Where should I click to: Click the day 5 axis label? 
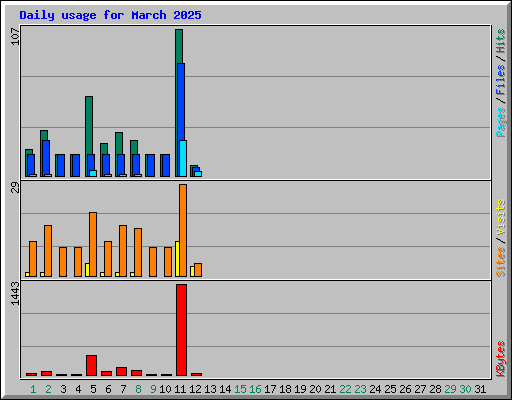[93, 389]
